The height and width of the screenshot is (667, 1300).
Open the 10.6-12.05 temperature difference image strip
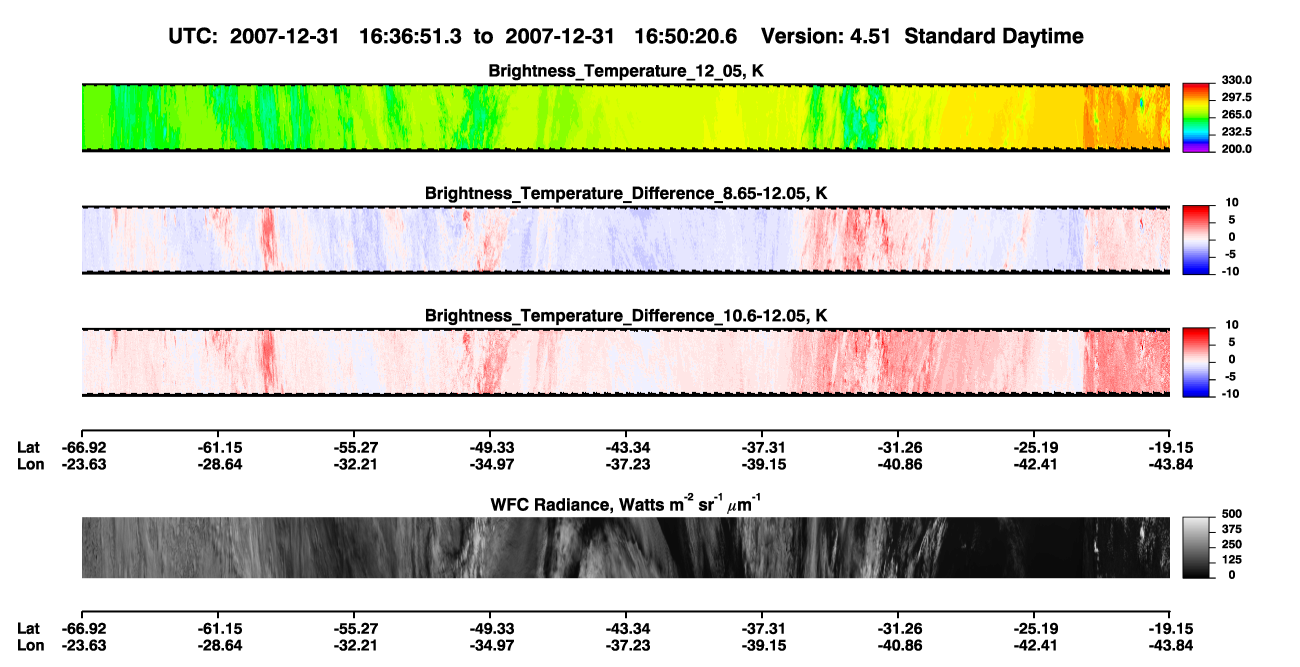point(625,361)
